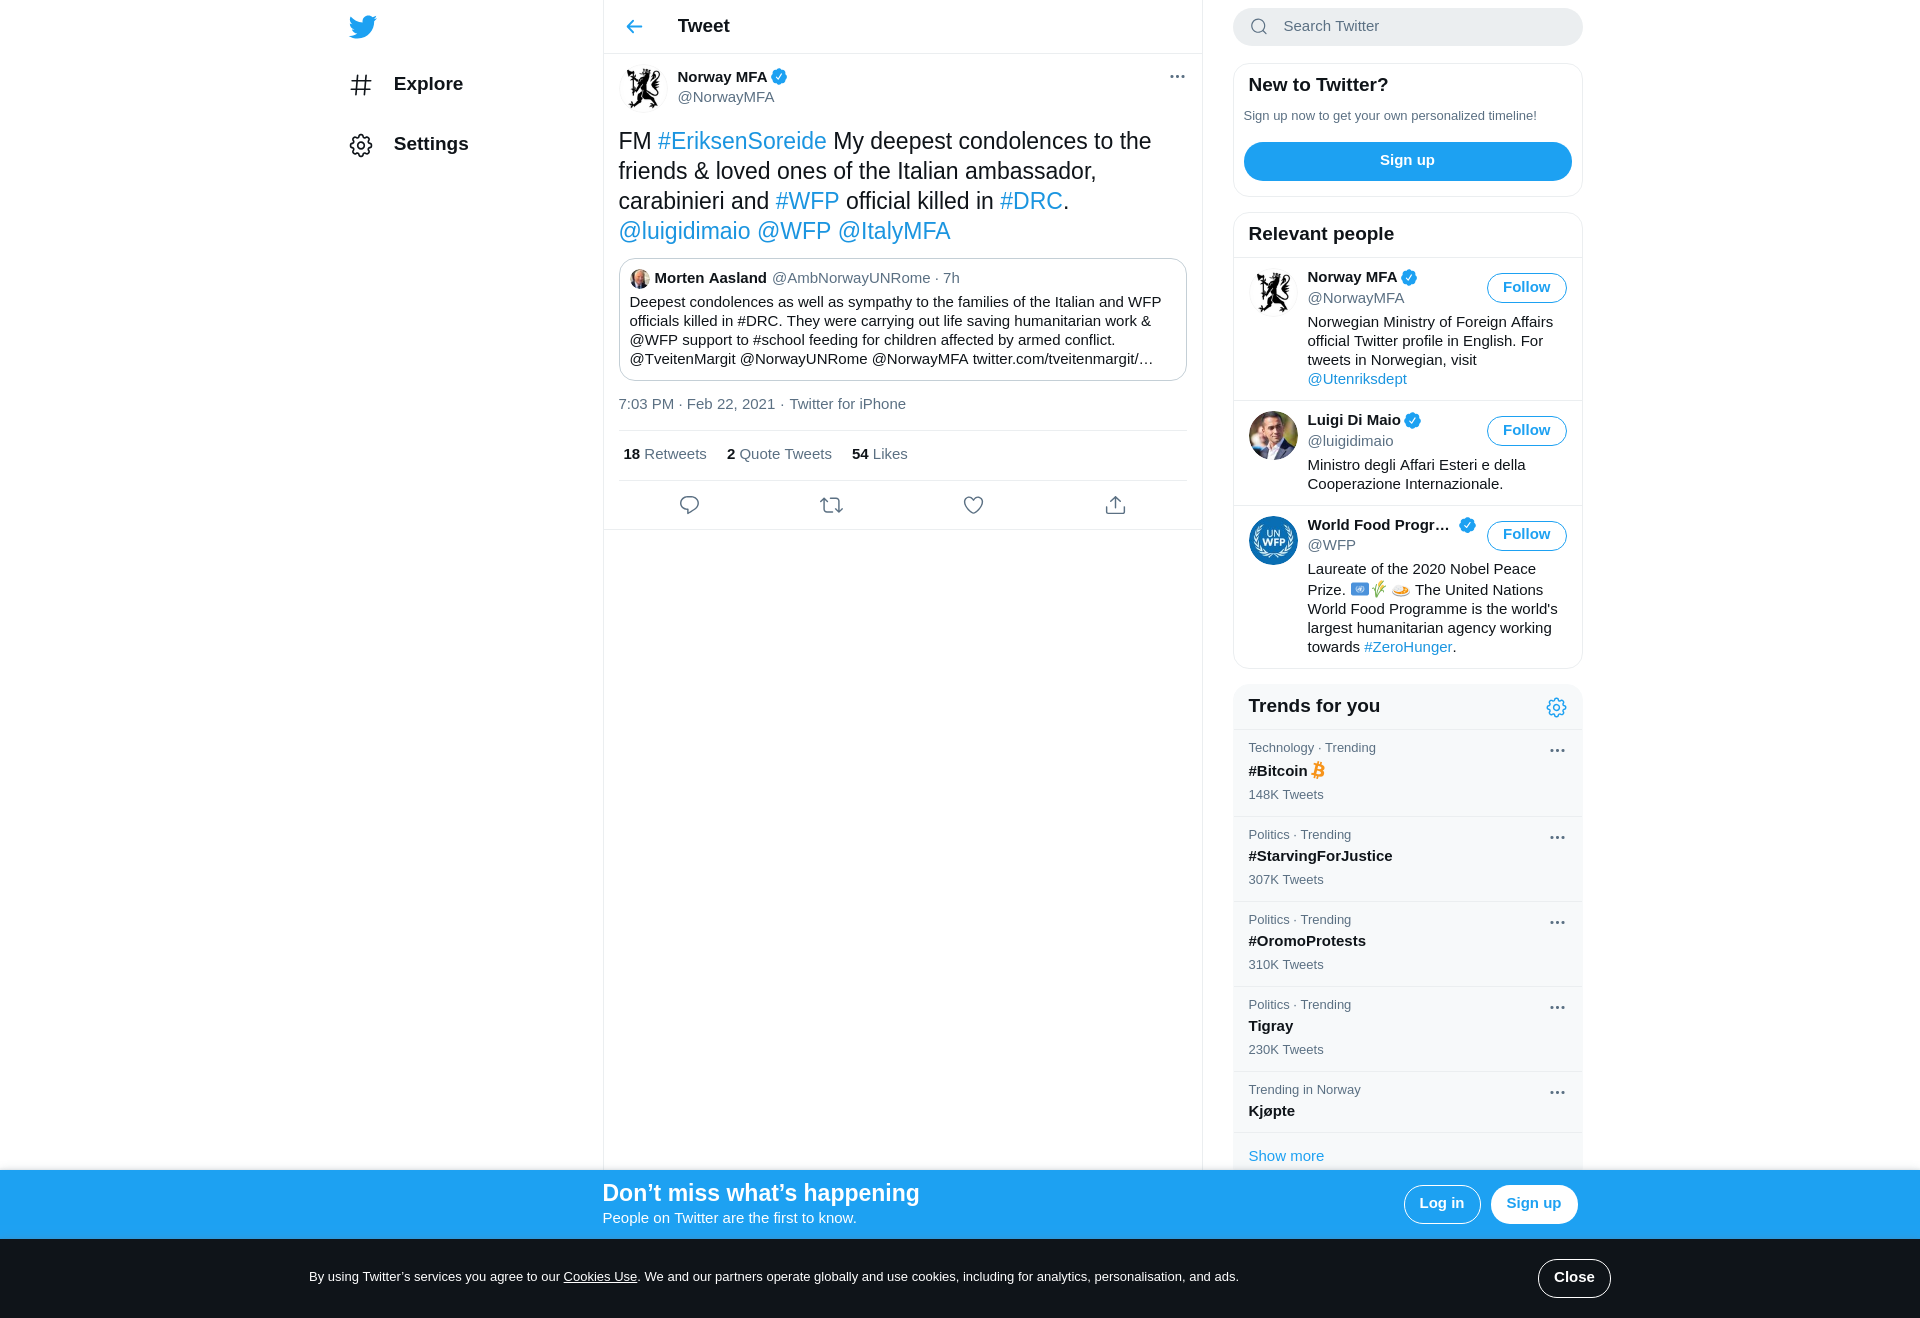Open more options for Tigray trend

click(x=1557, y=1008)
